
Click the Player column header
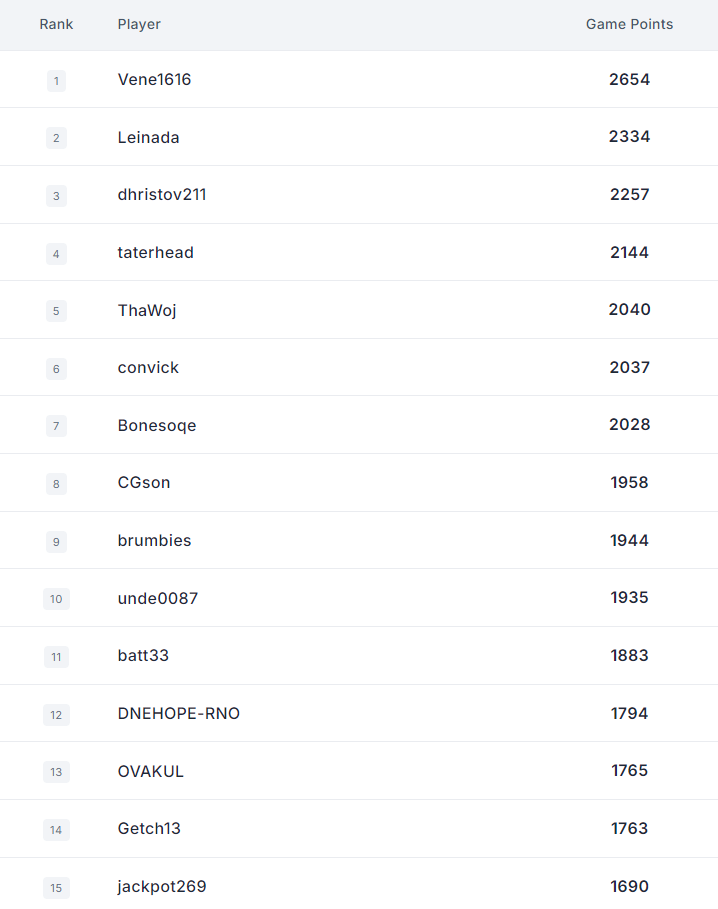139,24
